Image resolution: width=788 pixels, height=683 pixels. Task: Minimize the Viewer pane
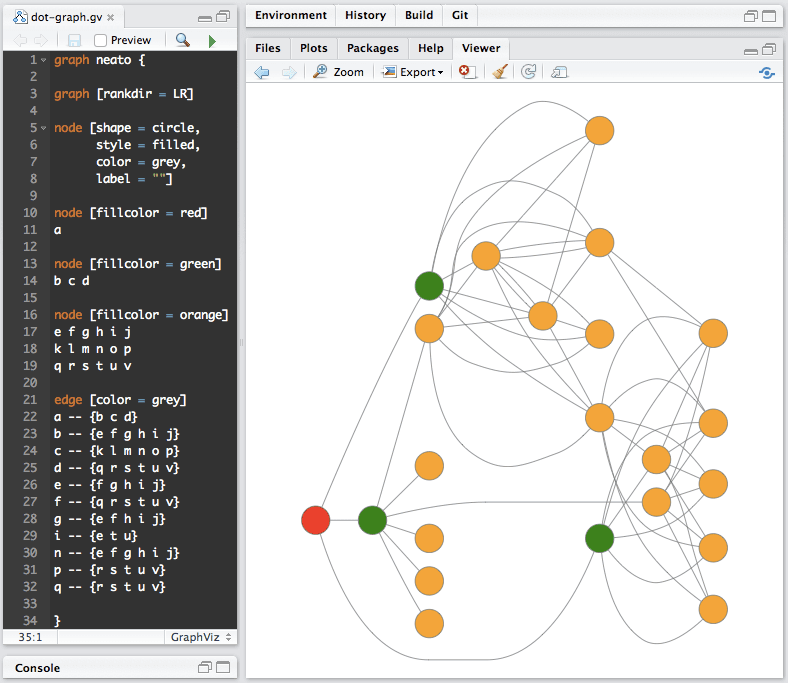click(751, 51)
